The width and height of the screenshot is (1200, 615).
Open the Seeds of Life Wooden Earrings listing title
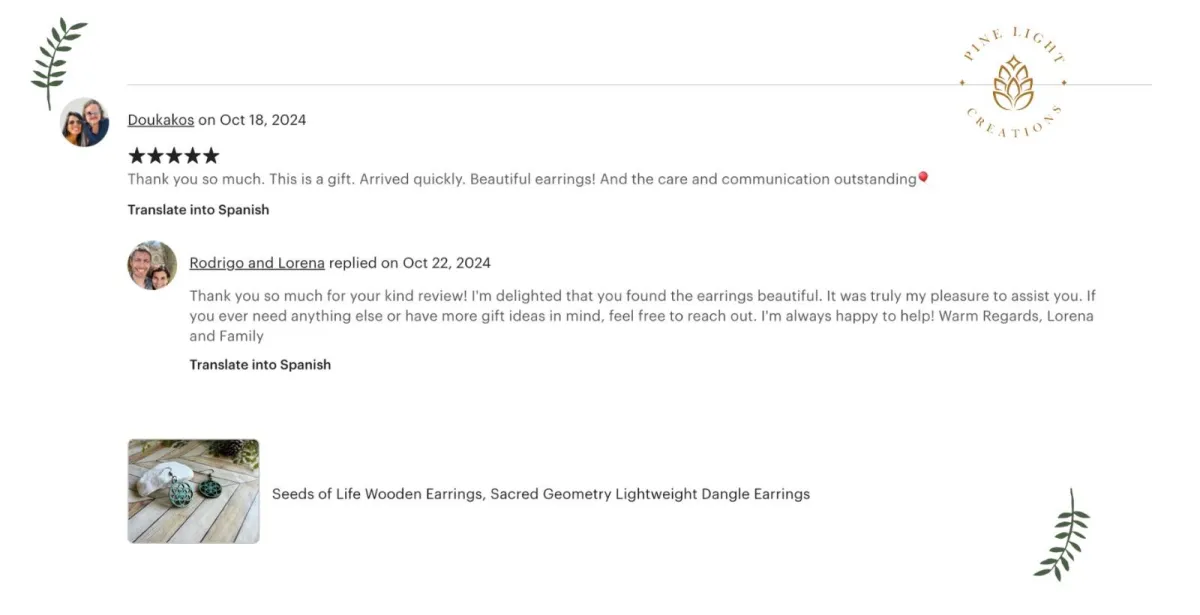[x=541, y=494]
